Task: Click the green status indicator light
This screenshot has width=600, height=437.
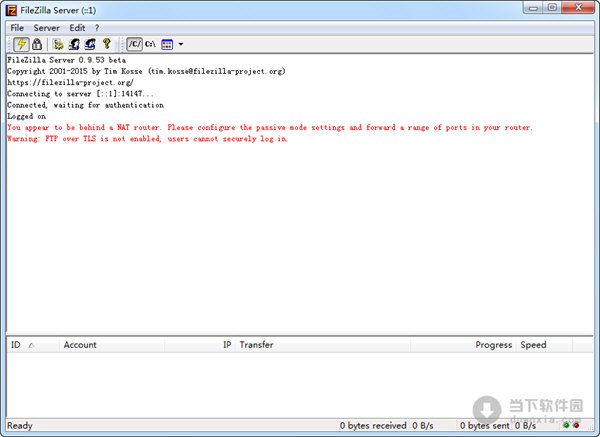Action: (566, 425)
